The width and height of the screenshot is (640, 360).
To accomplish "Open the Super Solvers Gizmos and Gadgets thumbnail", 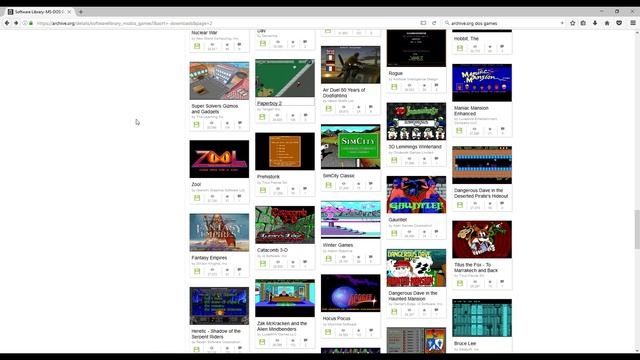I will 219,81.
